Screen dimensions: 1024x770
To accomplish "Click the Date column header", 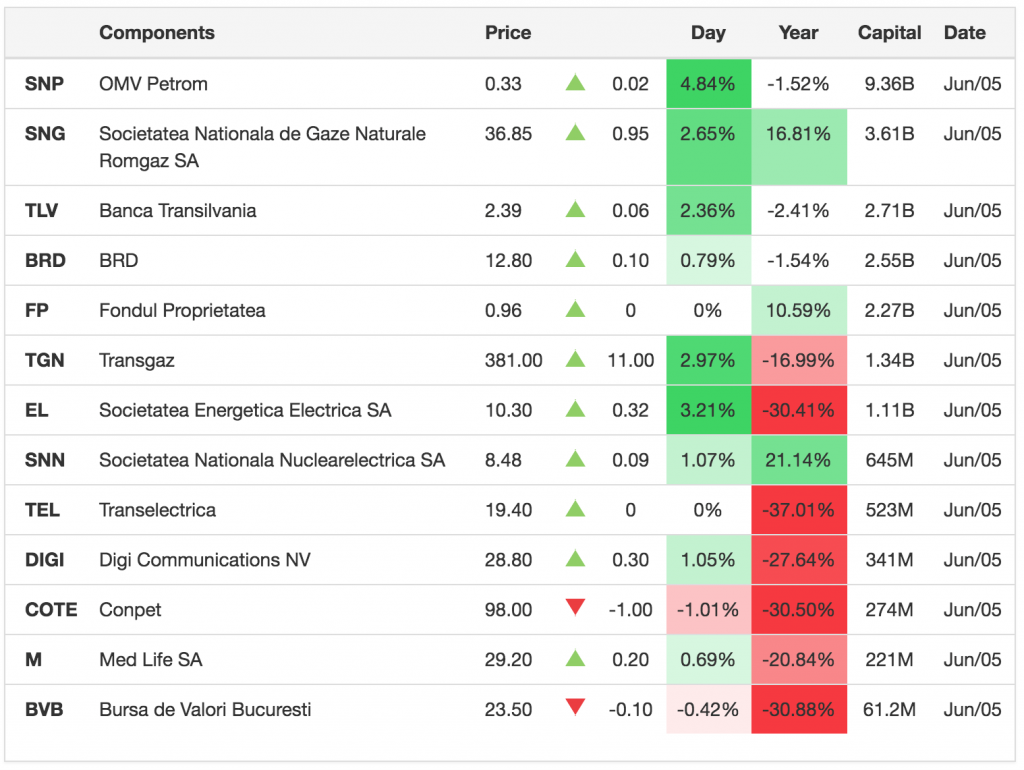I will [x=964, y=33].
